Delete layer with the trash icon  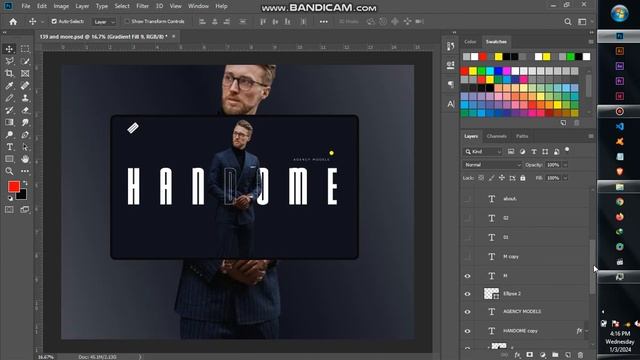coord(580,355)
